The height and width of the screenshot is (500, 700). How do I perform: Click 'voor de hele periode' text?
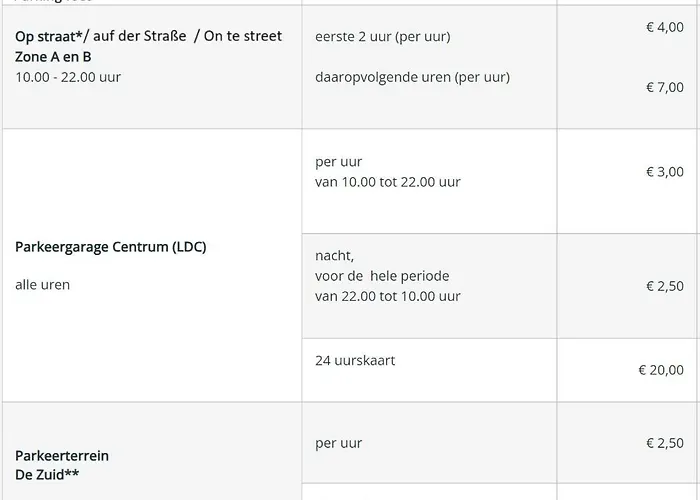click(x=382, y=276)
